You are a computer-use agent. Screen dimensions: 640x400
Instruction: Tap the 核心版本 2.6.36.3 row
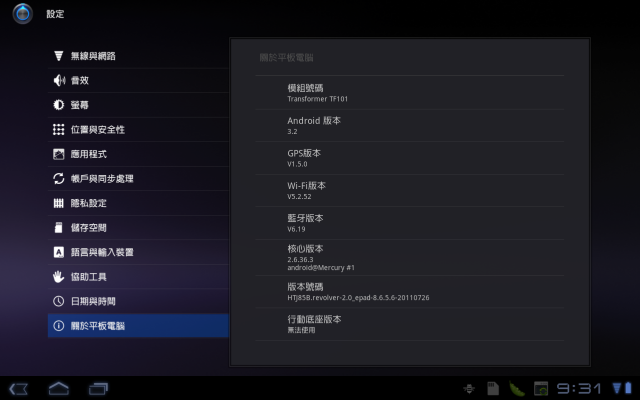point(409,258)
